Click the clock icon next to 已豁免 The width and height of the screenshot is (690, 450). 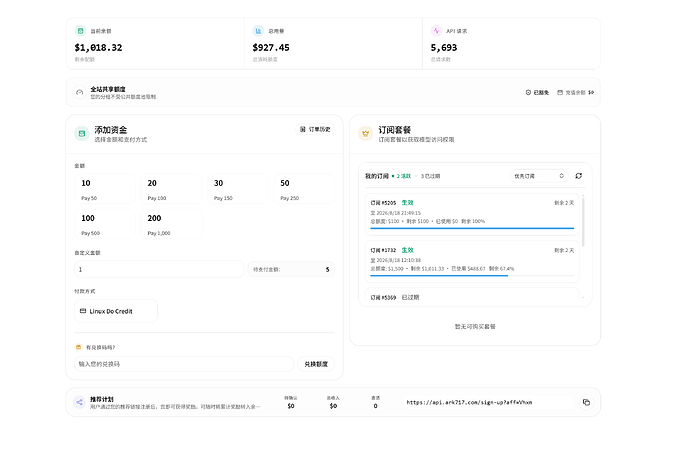pyautogui.click(x=528, y=92)
